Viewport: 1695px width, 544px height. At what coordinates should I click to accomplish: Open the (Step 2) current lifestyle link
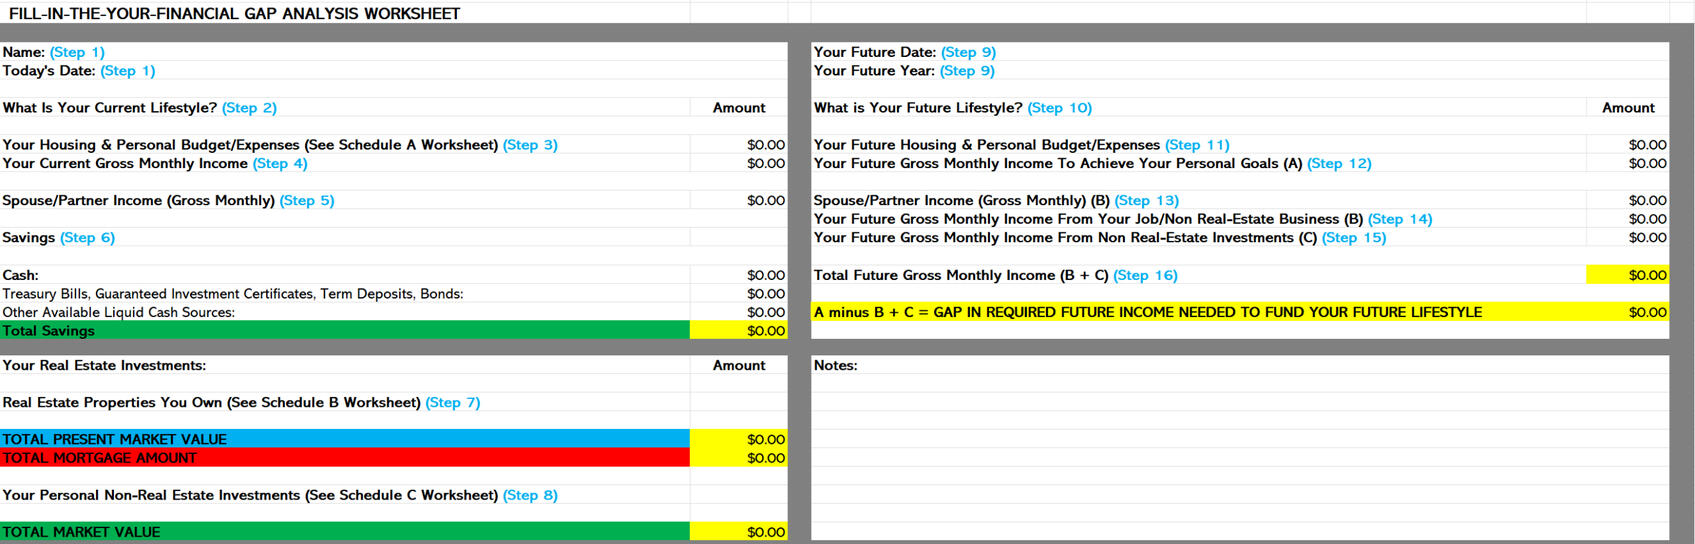click(249, 108)
